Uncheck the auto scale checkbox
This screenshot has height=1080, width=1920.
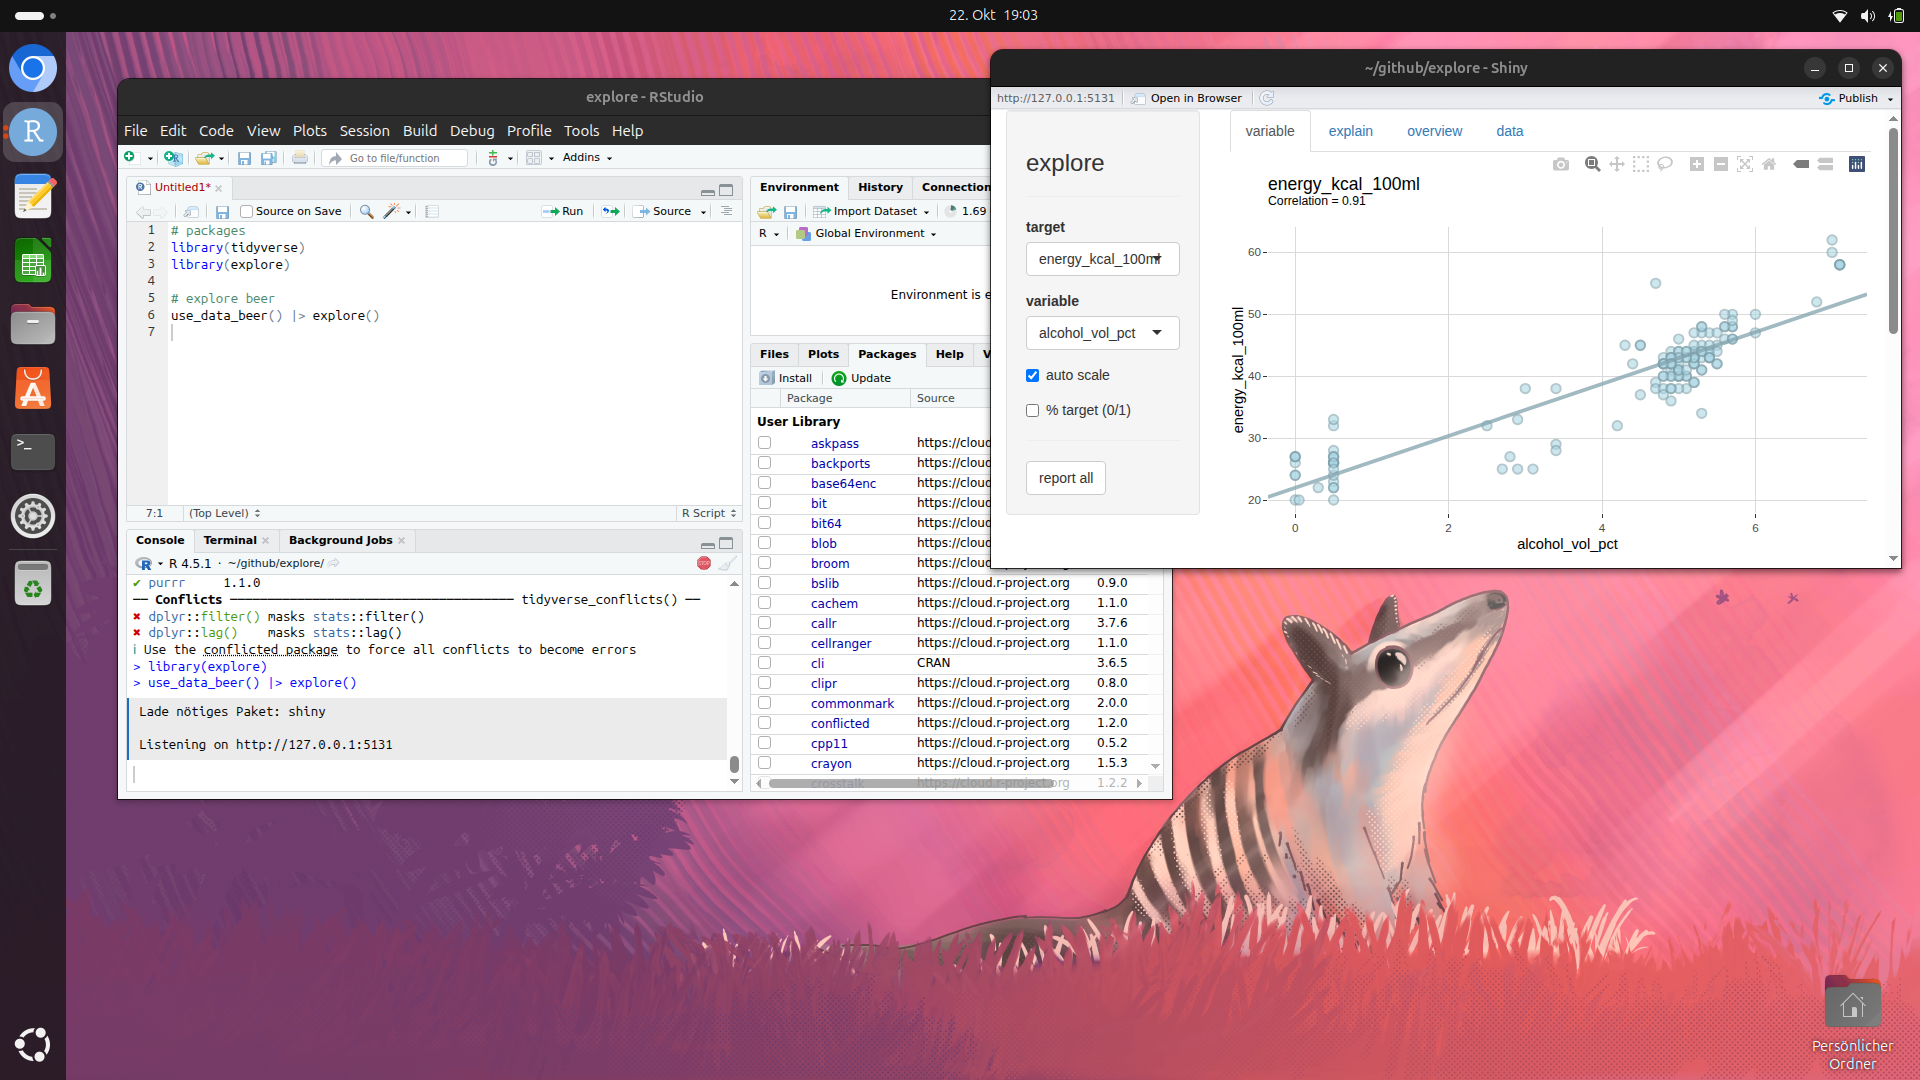coord(1032,375)
